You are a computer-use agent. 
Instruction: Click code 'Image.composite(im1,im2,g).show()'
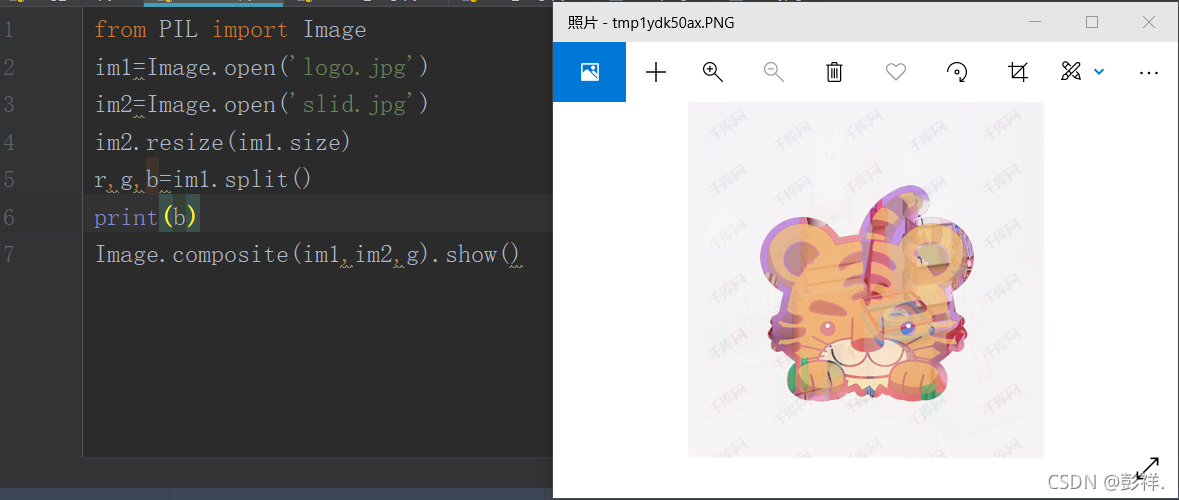[x=308, y=255]
